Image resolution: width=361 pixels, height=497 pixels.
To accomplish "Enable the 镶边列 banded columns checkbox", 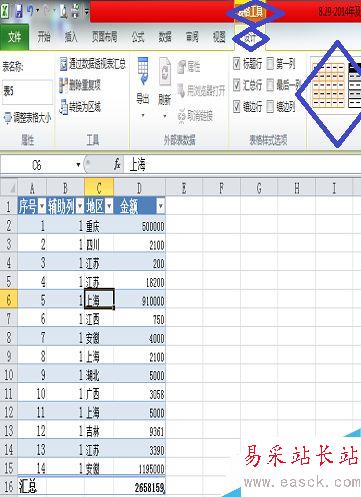I will click(x=270, y=107).
